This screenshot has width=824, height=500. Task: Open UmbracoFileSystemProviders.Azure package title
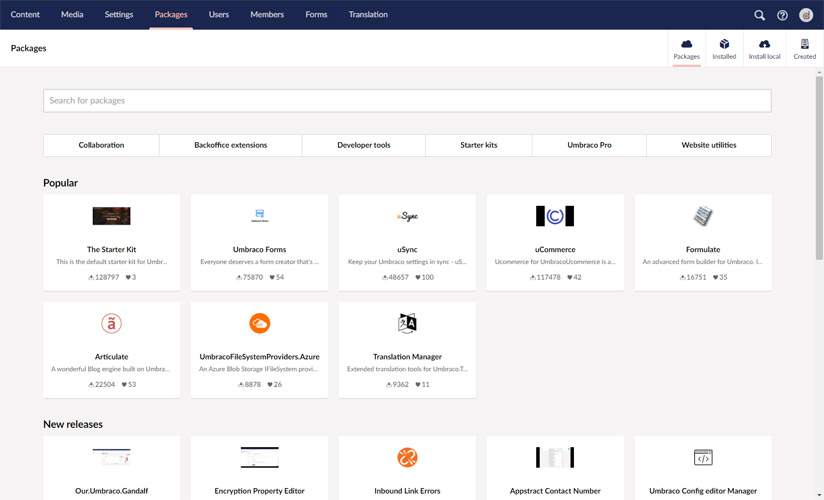pos(260,357)
